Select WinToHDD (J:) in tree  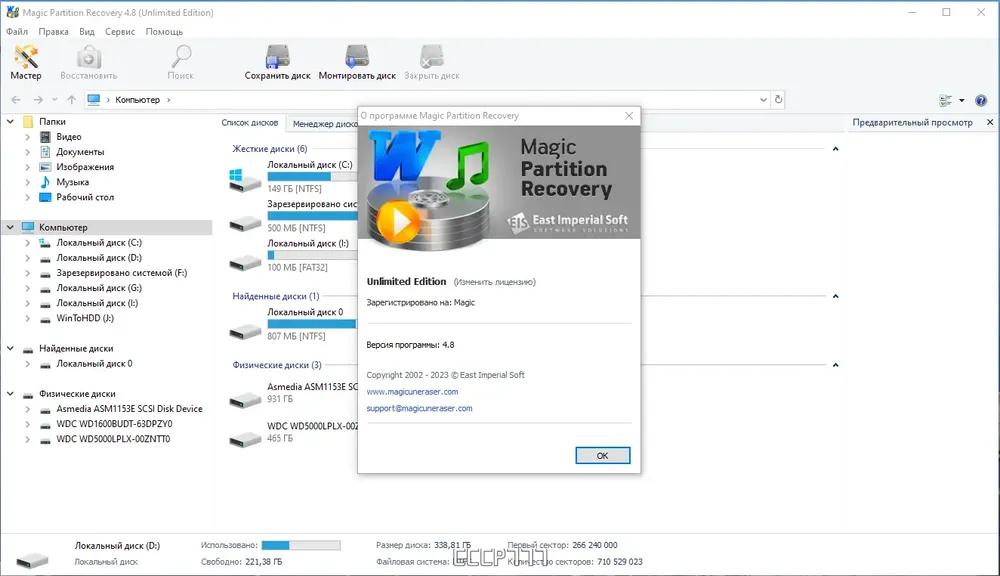(x=85, y=318)
